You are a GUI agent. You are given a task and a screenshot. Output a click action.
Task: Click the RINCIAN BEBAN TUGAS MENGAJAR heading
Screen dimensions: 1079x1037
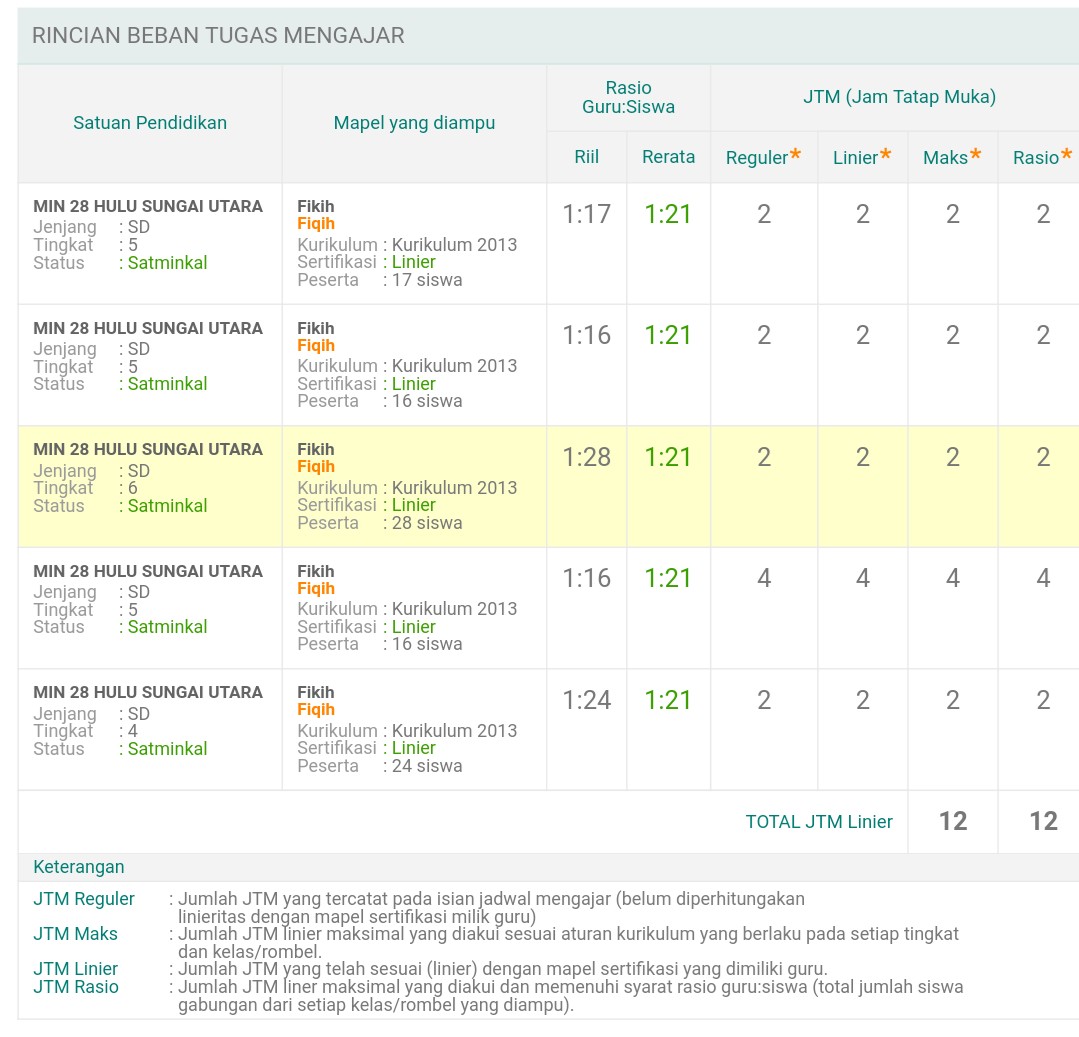click(x=218, y=35)
